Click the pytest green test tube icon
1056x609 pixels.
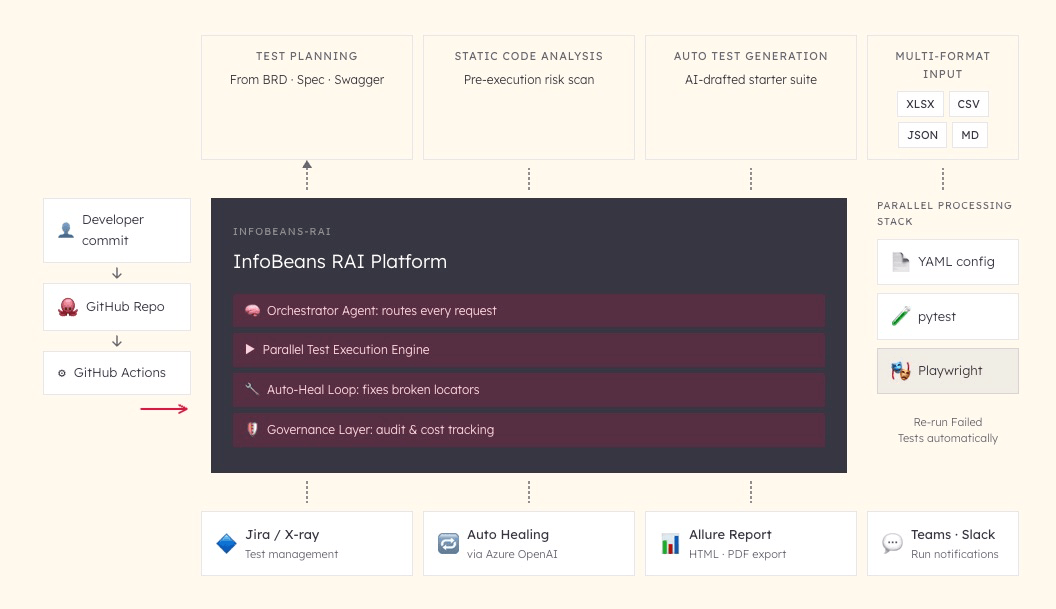point(899,316)
